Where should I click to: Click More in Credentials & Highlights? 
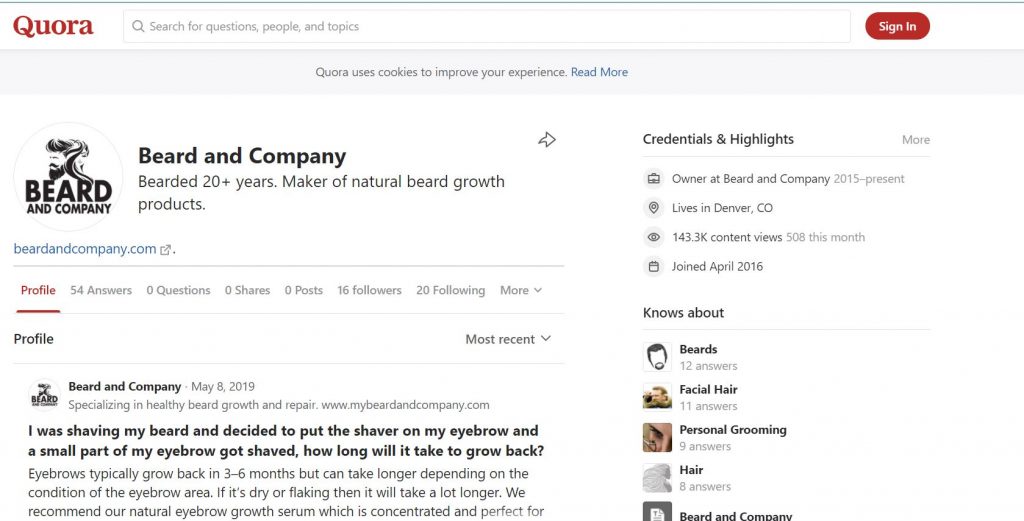tap(916, 140)
